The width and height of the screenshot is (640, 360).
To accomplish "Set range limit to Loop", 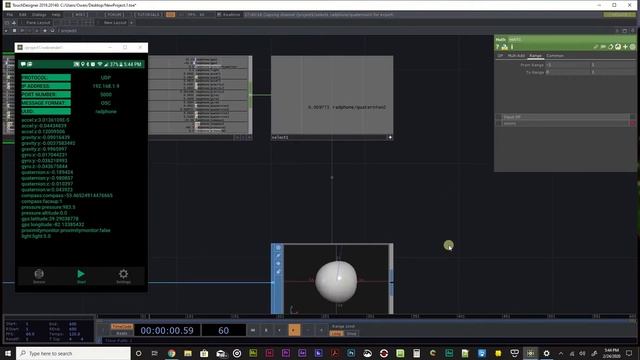I will [x=336, y=333].
